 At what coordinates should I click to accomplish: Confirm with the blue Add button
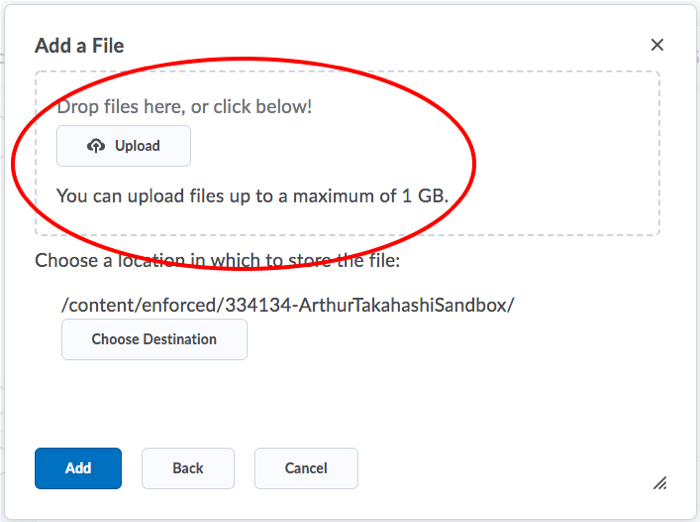tap(78, 468)
